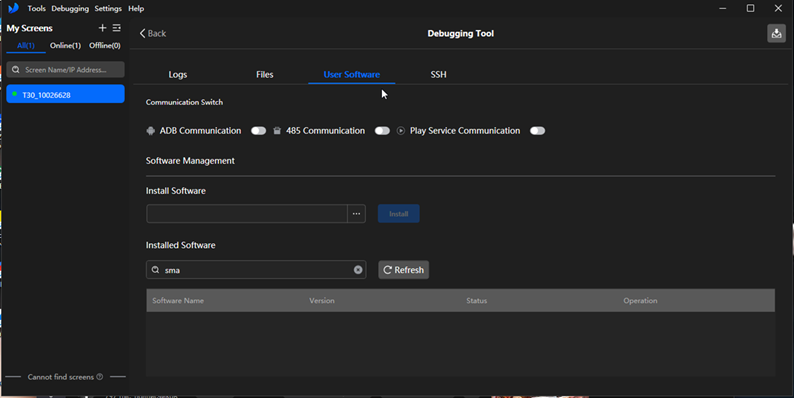
Task: Open the Settings menu
Action: pos(108,9)
